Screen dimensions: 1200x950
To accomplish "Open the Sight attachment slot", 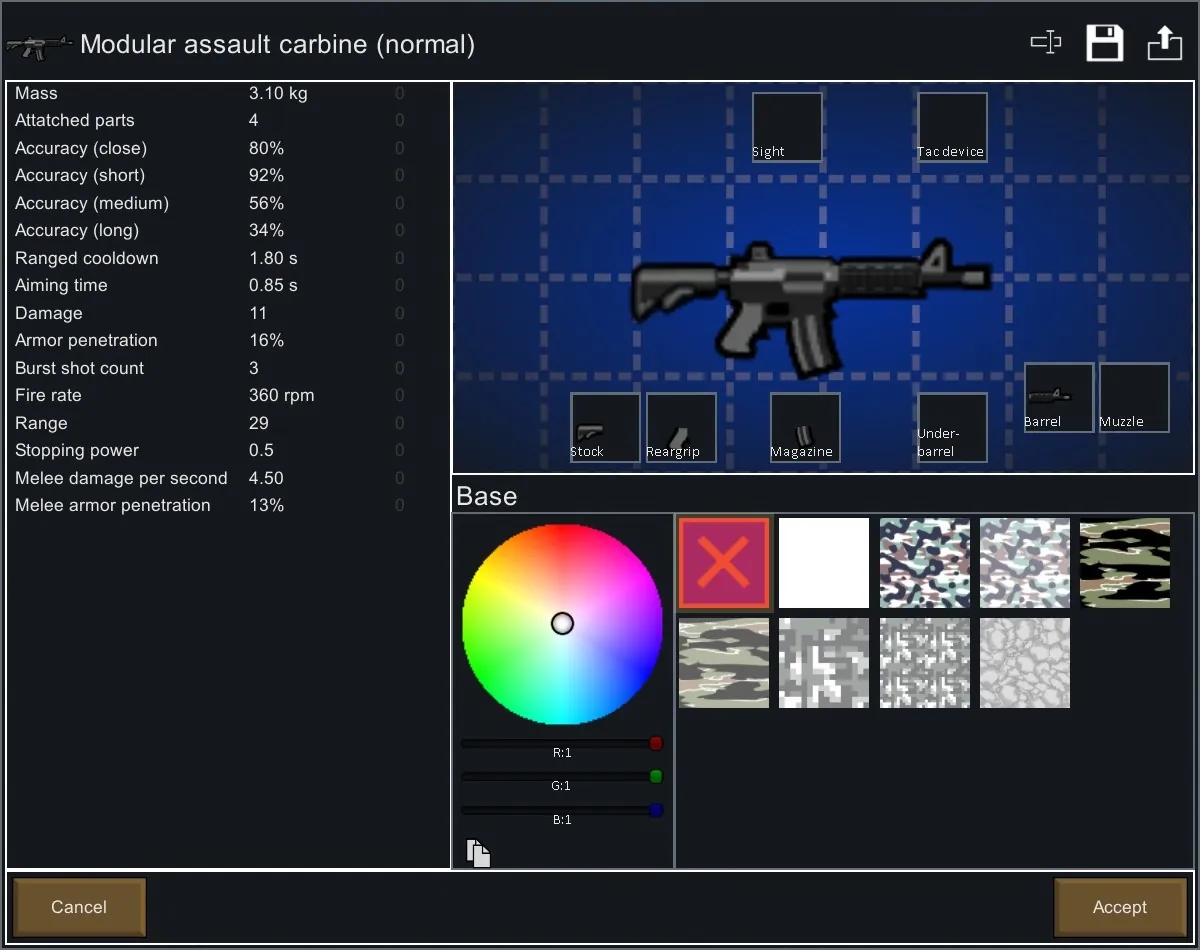I will 787,127.
